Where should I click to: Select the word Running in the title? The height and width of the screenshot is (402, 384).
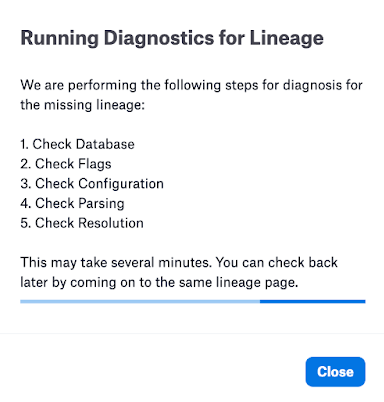point(60,38)
